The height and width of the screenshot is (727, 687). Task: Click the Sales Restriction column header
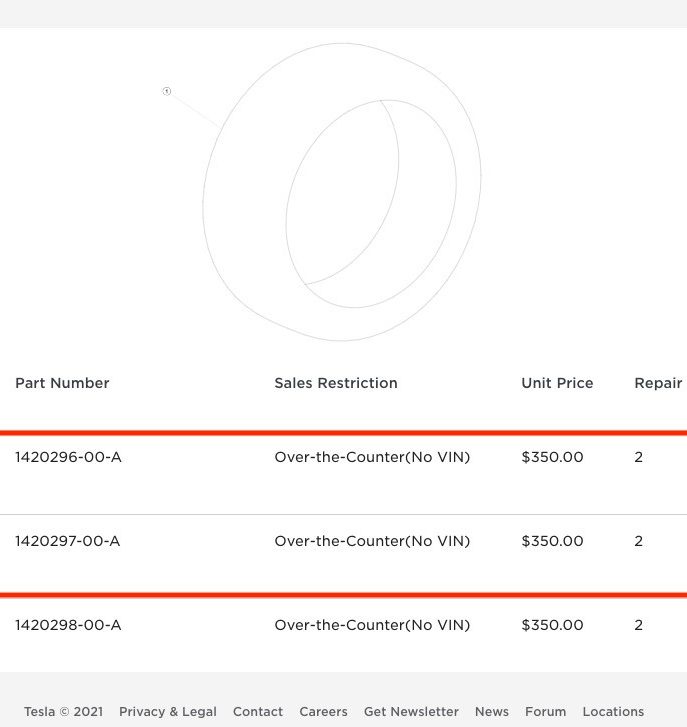pyautogui.click(x=336, y=383)
